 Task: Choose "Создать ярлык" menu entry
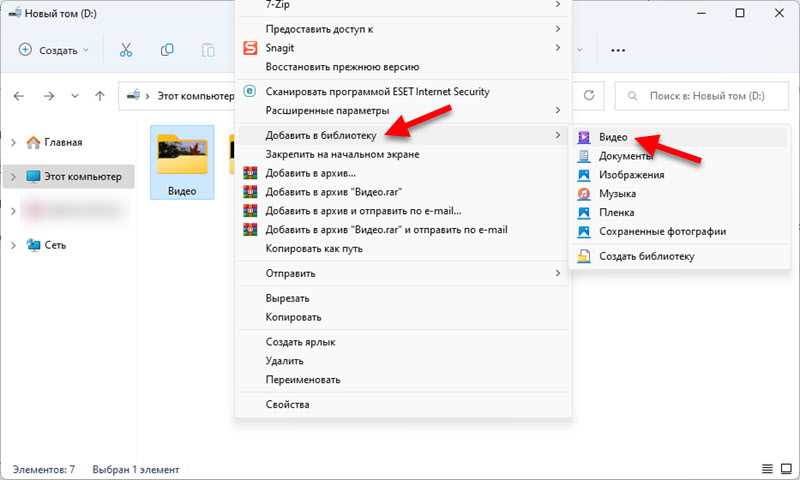tap(403, 342)
